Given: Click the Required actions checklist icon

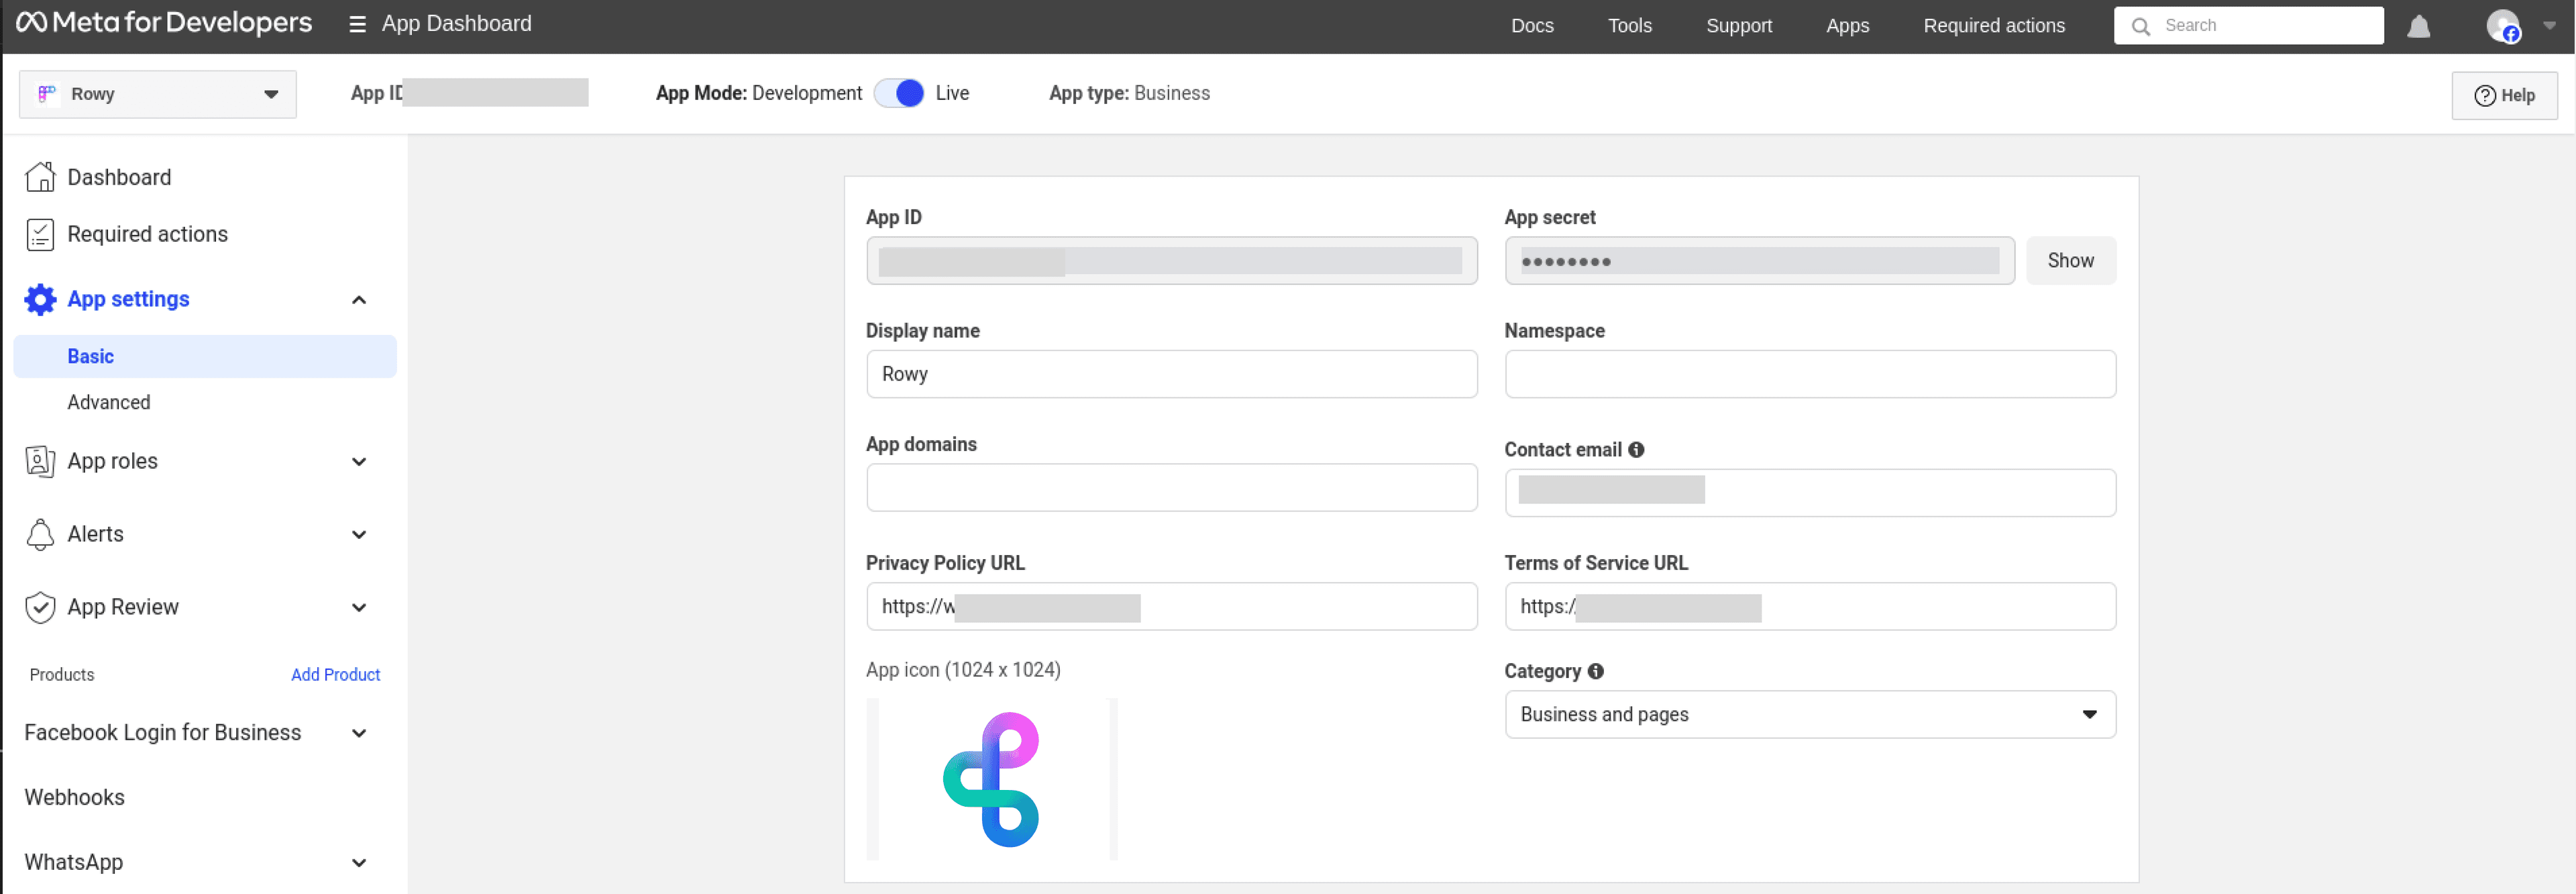Looking at the screenshot, I should 40,233.
